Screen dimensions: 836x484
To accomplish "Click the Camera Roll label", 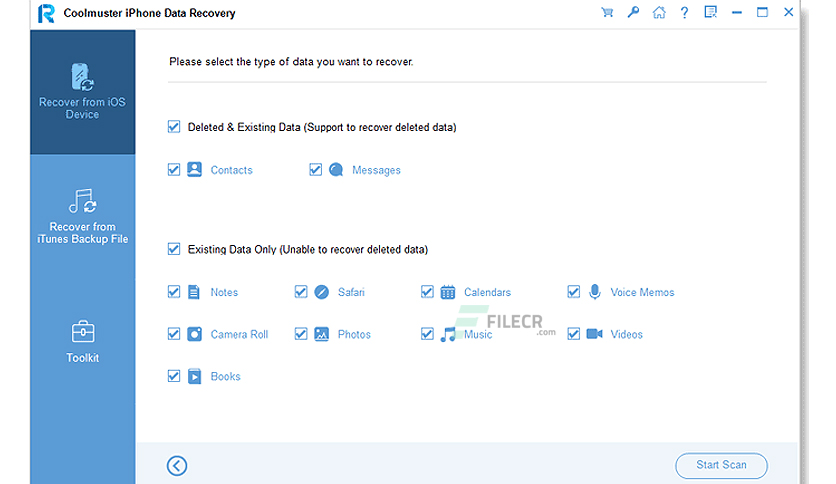I will (x=239, y=334).
